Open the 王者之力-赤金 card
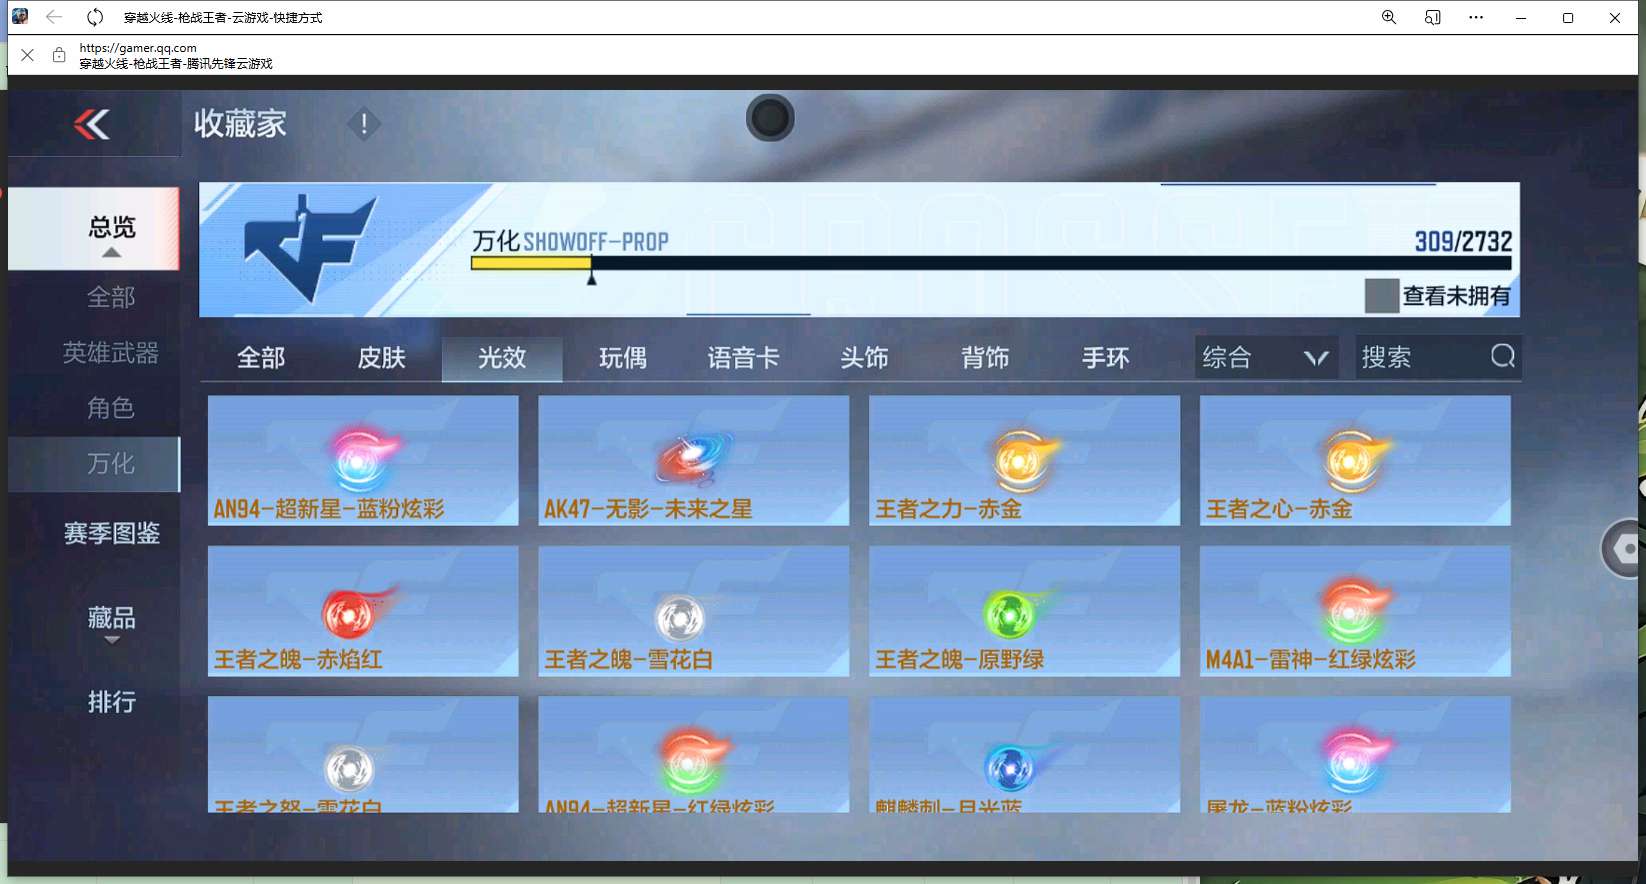Screen dimensions: 1646x884 (1025, 460)
